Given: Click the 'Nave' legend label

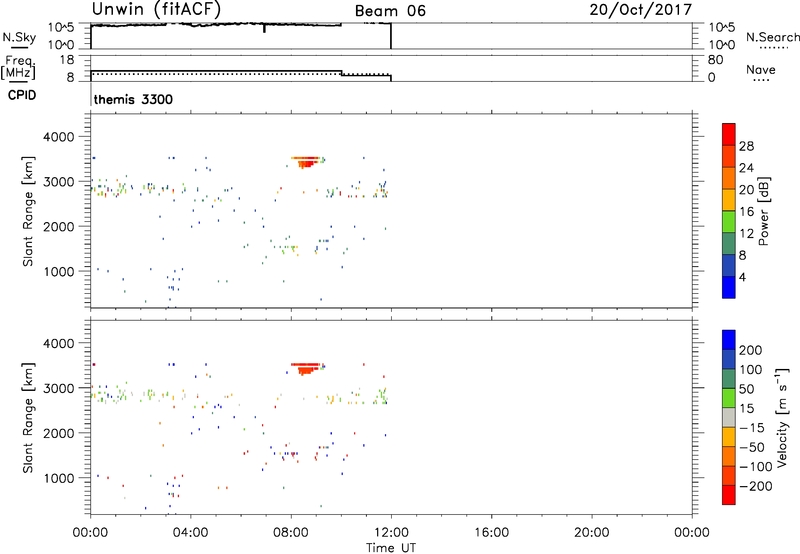Looking at the screenshot, I should 761,69.
